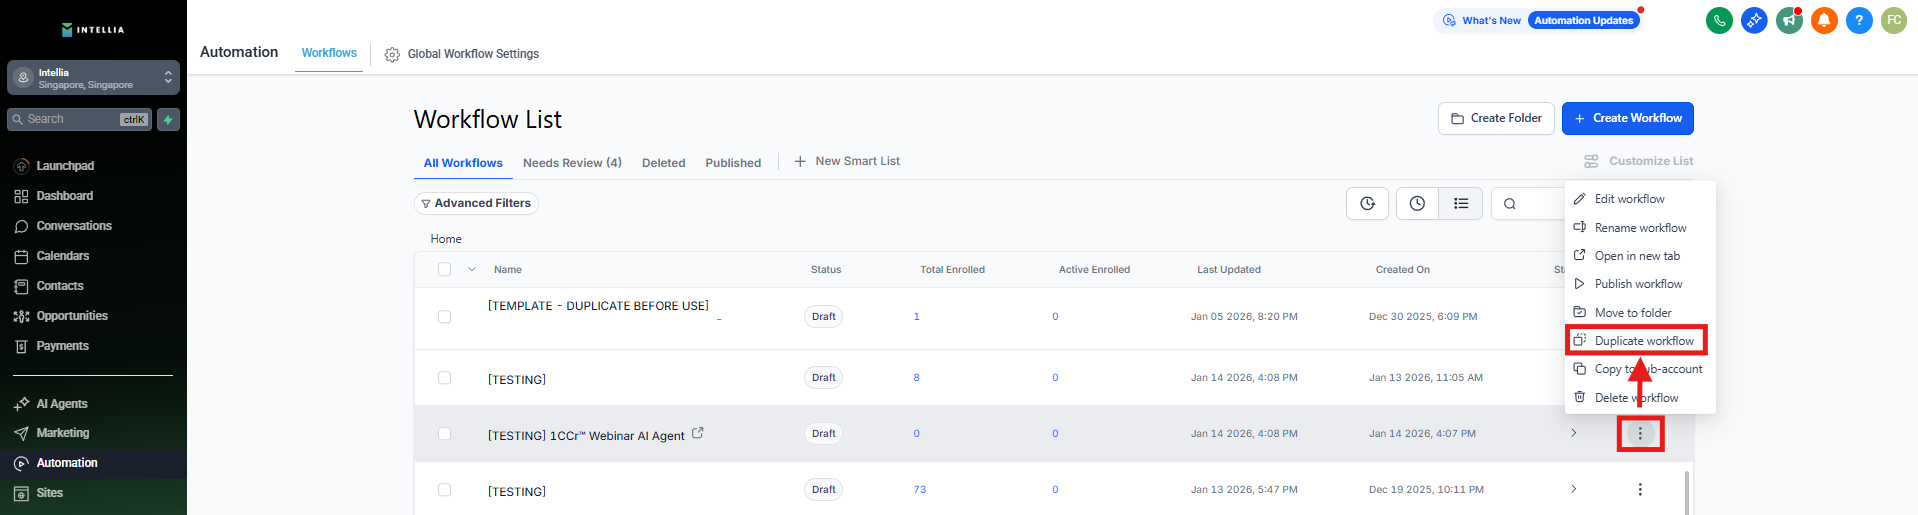Click the Create Folder button

[x=1496, y=118]
